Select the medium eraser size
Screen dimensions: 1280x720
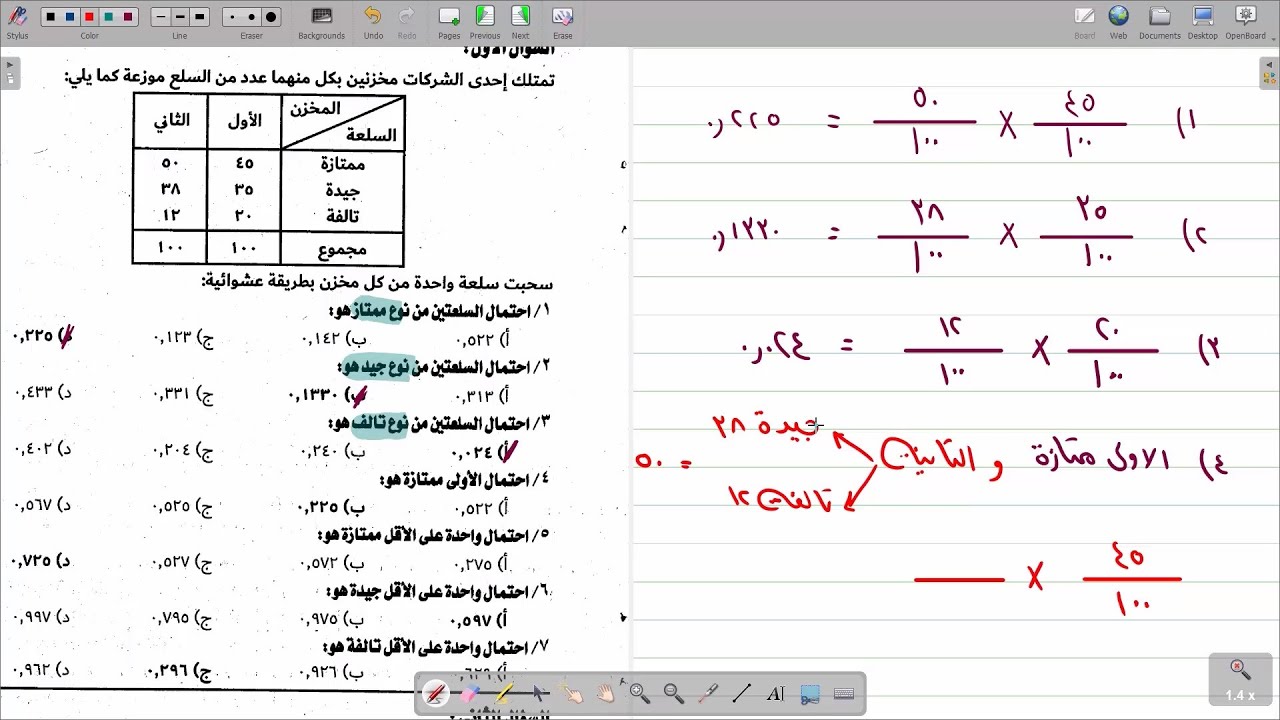[x=251, y=17]
